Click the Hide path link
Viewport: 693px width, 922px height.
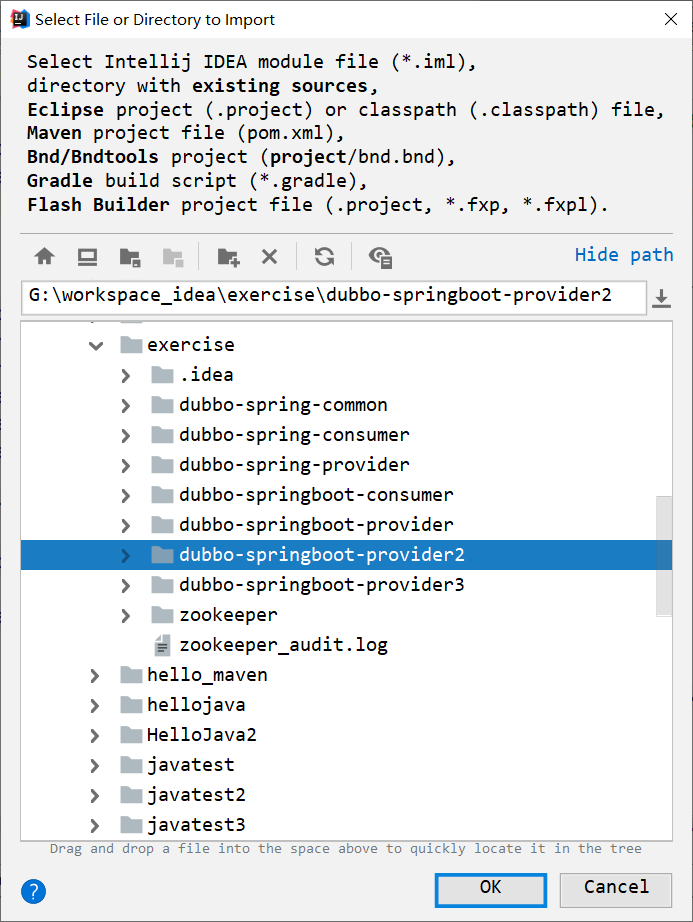[624, 255]
